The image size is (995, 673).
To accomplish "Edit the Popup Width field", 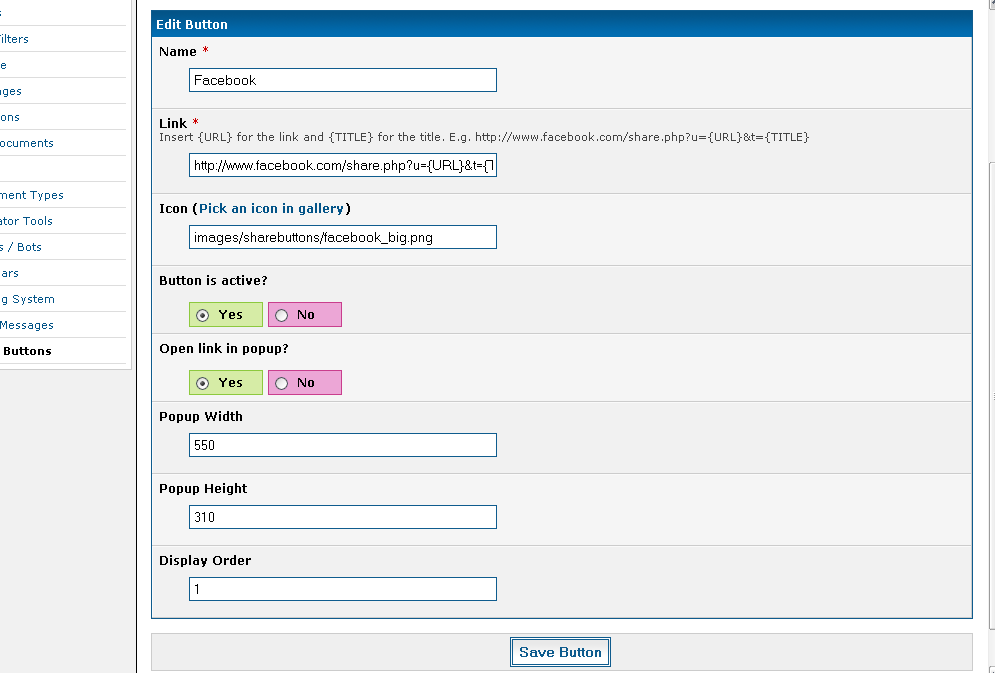I will coord(342,445).
